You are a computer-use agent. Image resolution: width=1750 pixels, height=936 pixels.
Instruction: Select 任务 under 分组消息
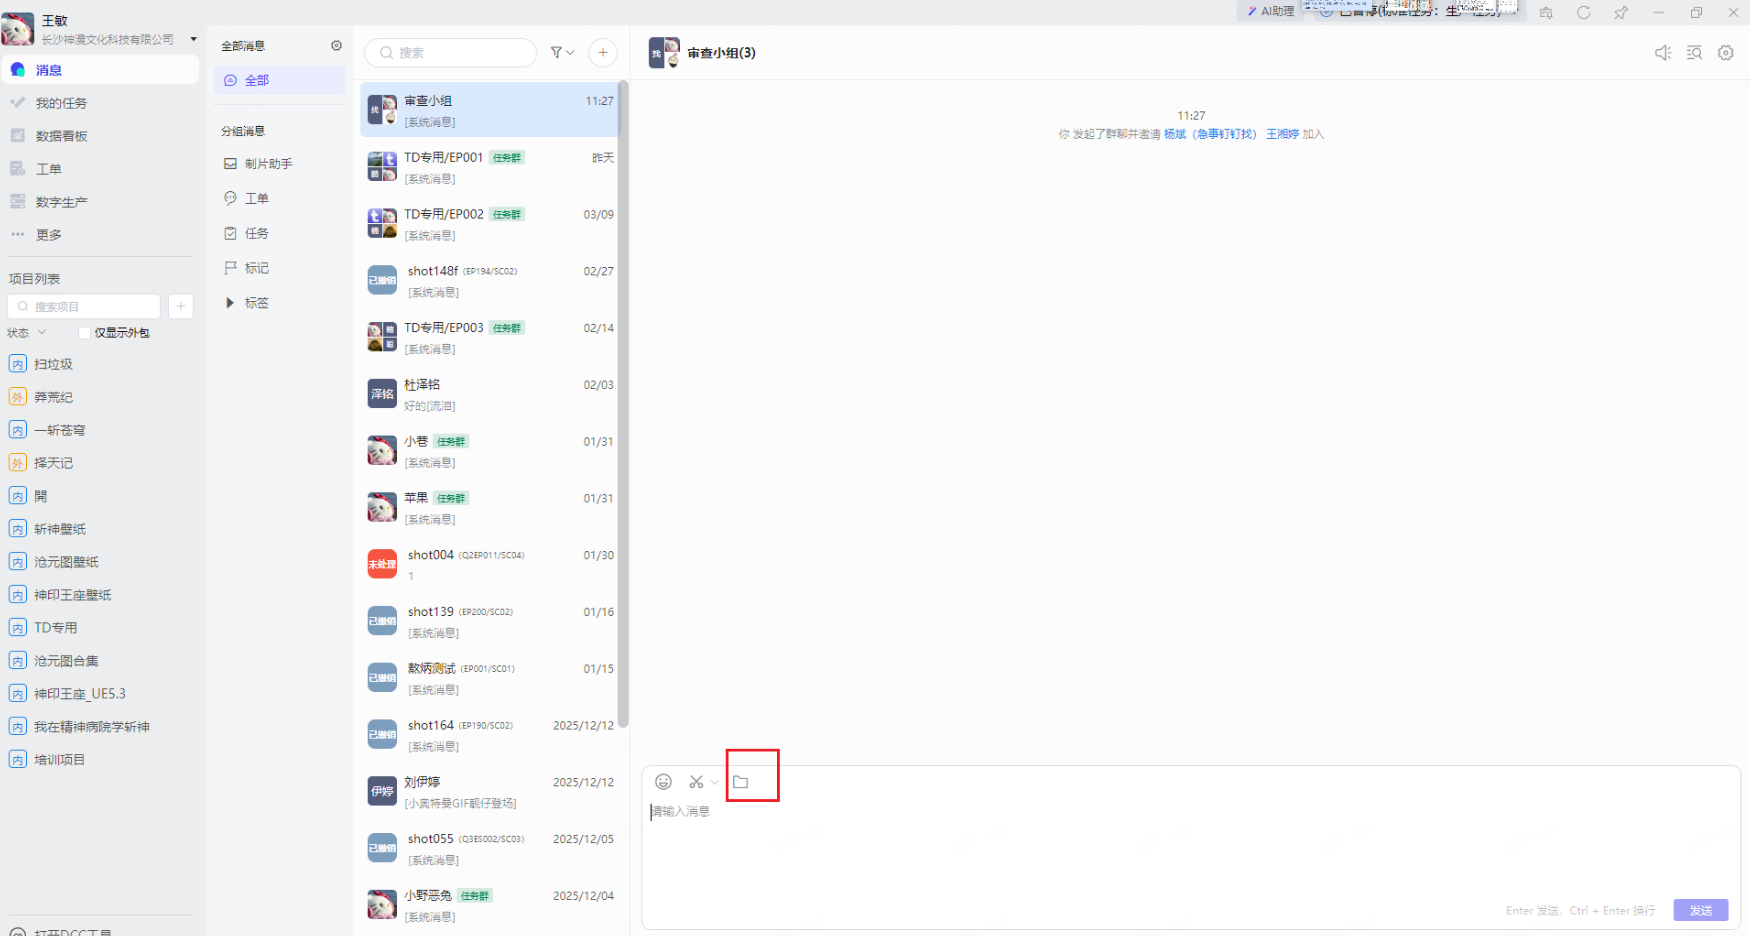coord(280,233)
